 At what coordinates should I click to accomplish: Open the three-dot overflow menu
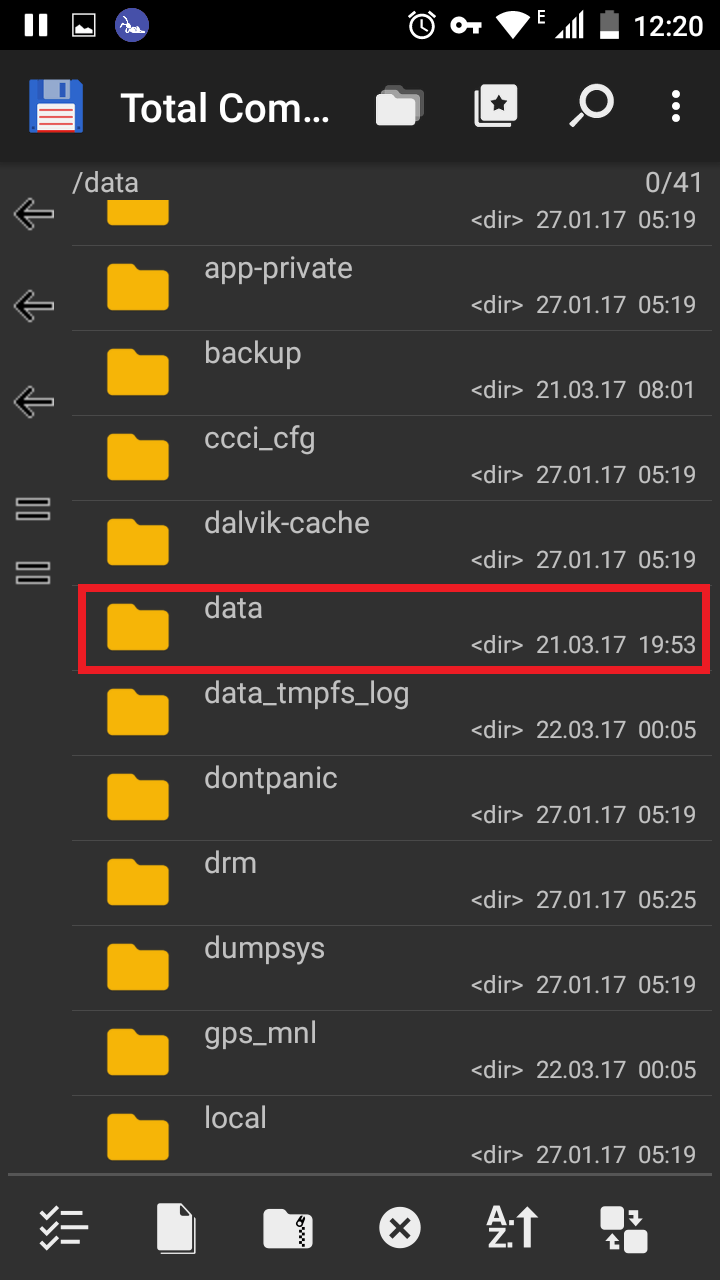click(676, 106)
